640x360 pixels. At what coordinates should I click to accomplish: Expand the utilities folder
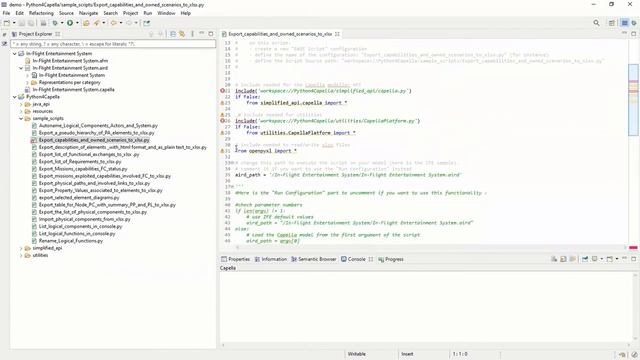point(21,255)
